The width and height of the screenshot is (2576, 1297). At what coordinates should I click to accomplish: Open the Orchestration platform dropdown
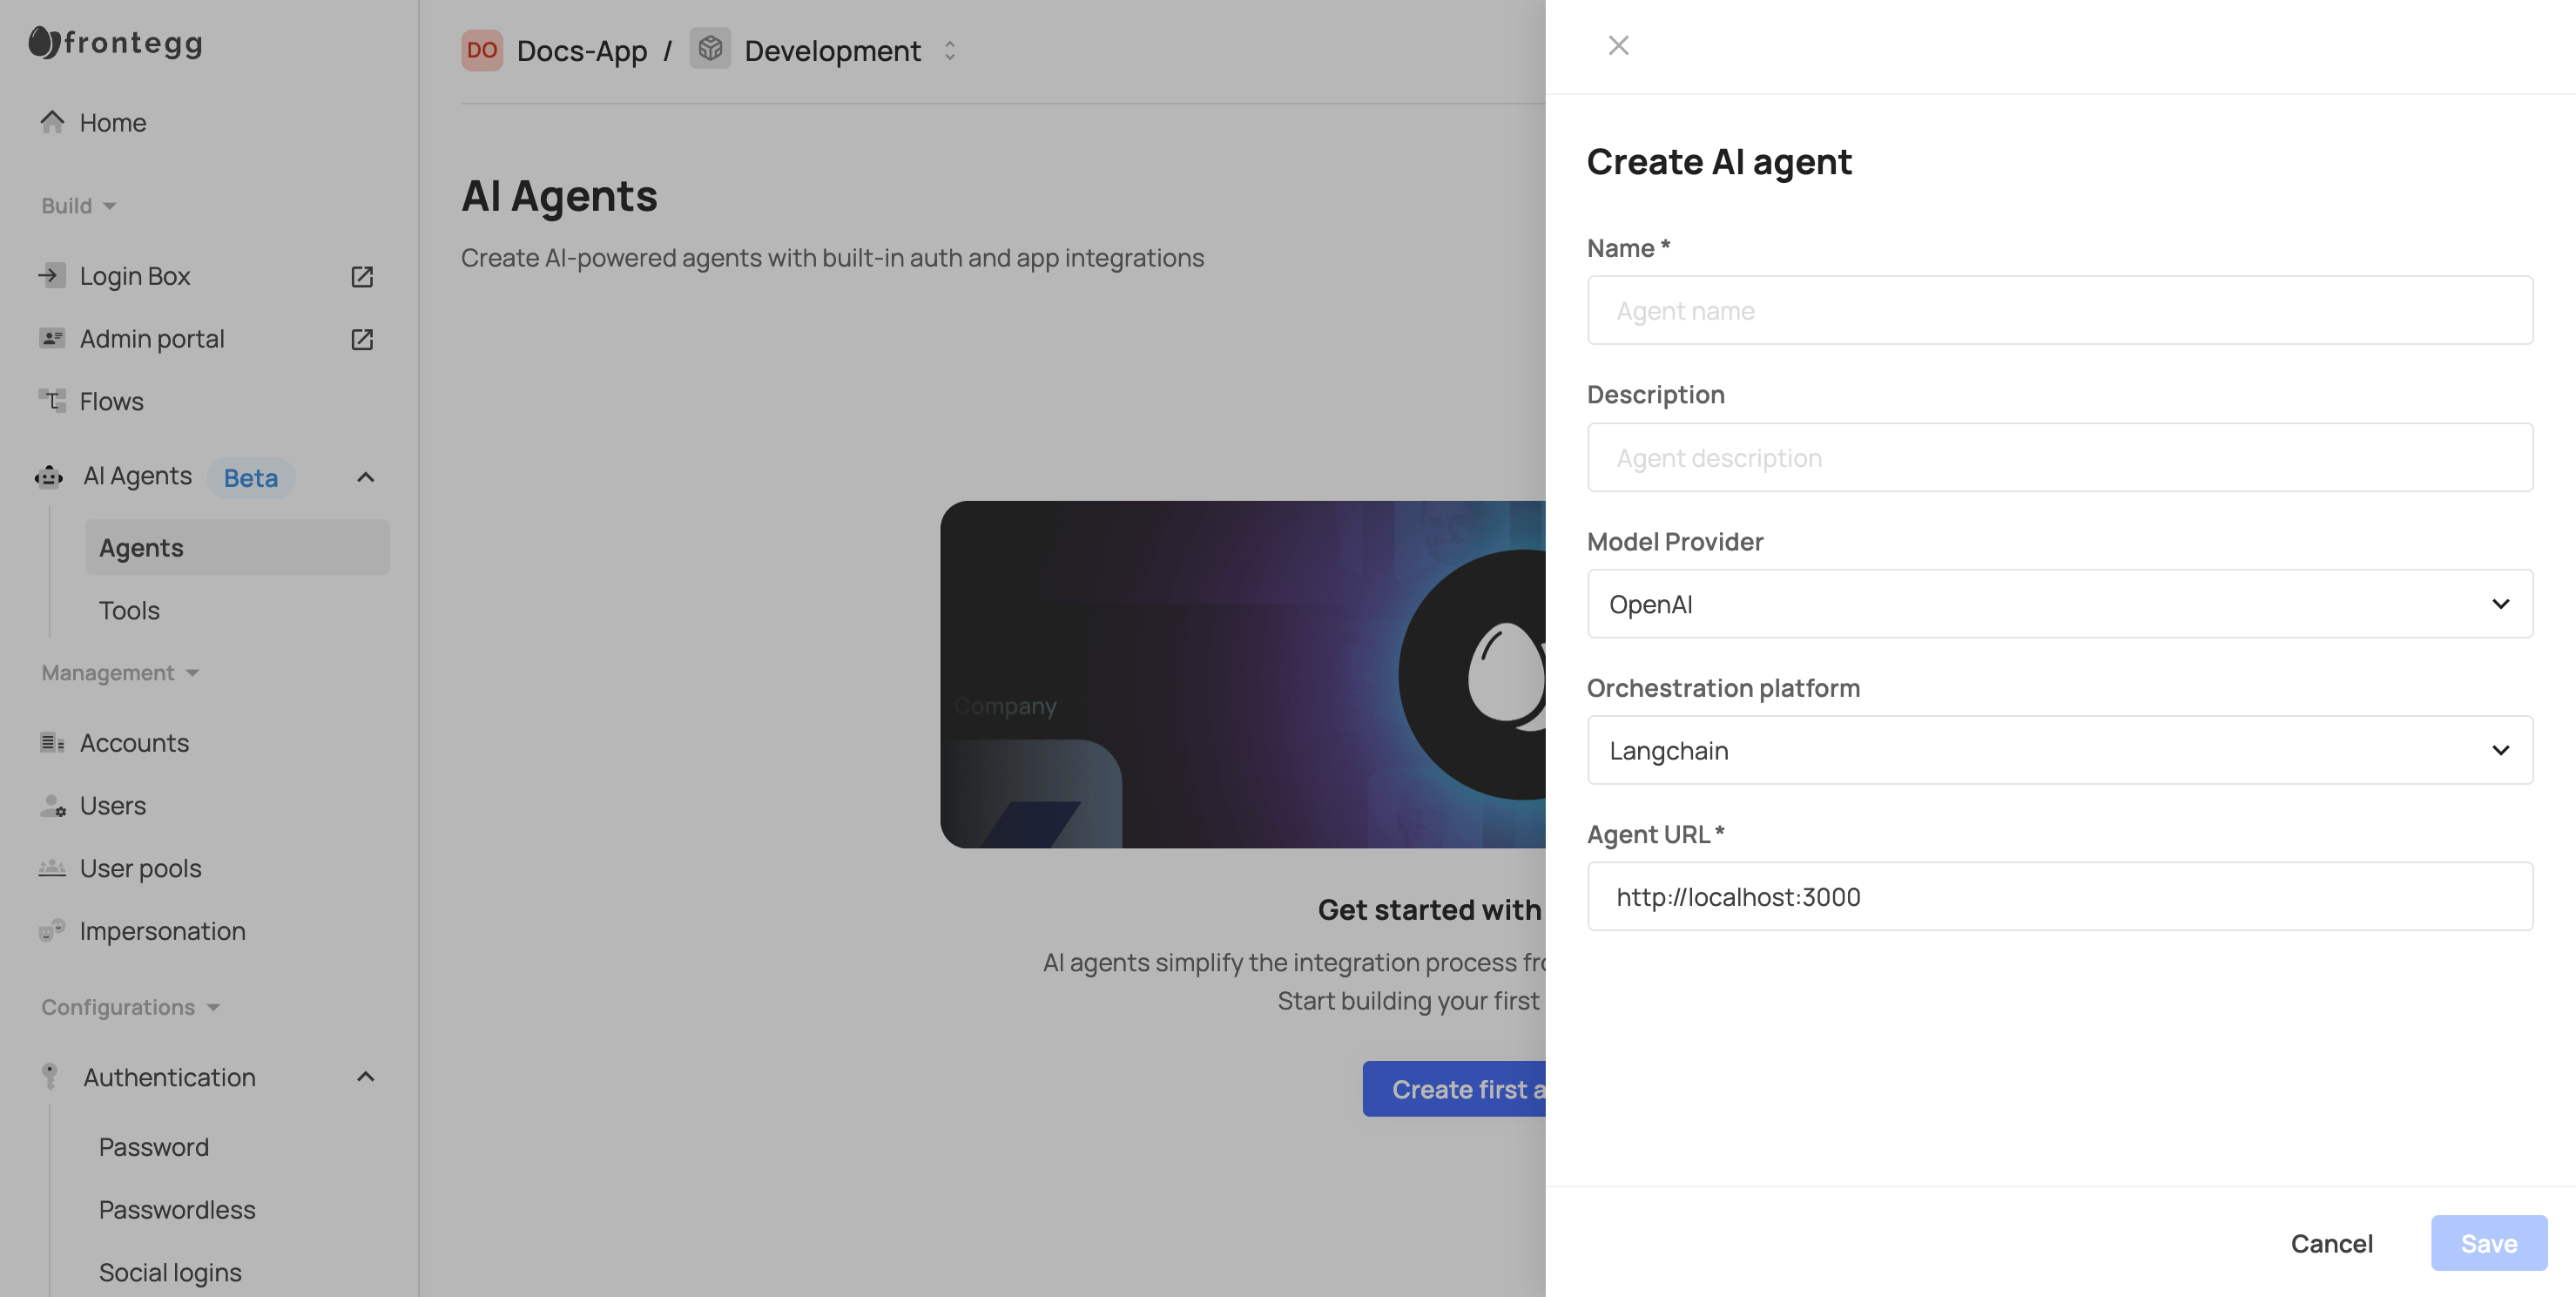click(x=2059, y=750)
